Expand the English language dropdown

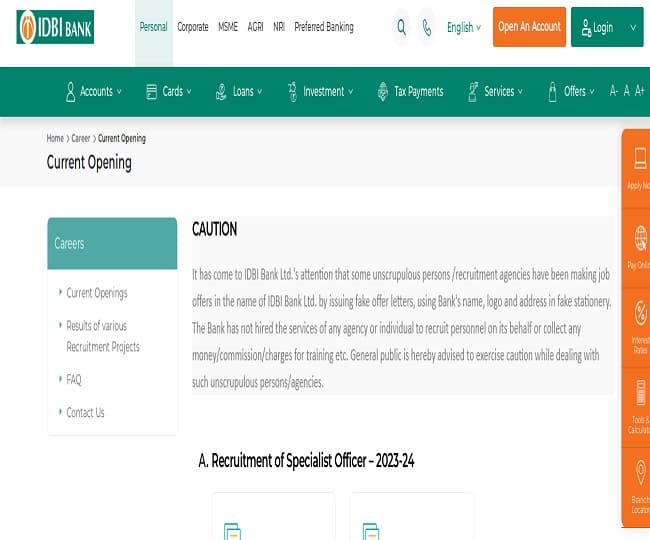(x=464, y=28)
